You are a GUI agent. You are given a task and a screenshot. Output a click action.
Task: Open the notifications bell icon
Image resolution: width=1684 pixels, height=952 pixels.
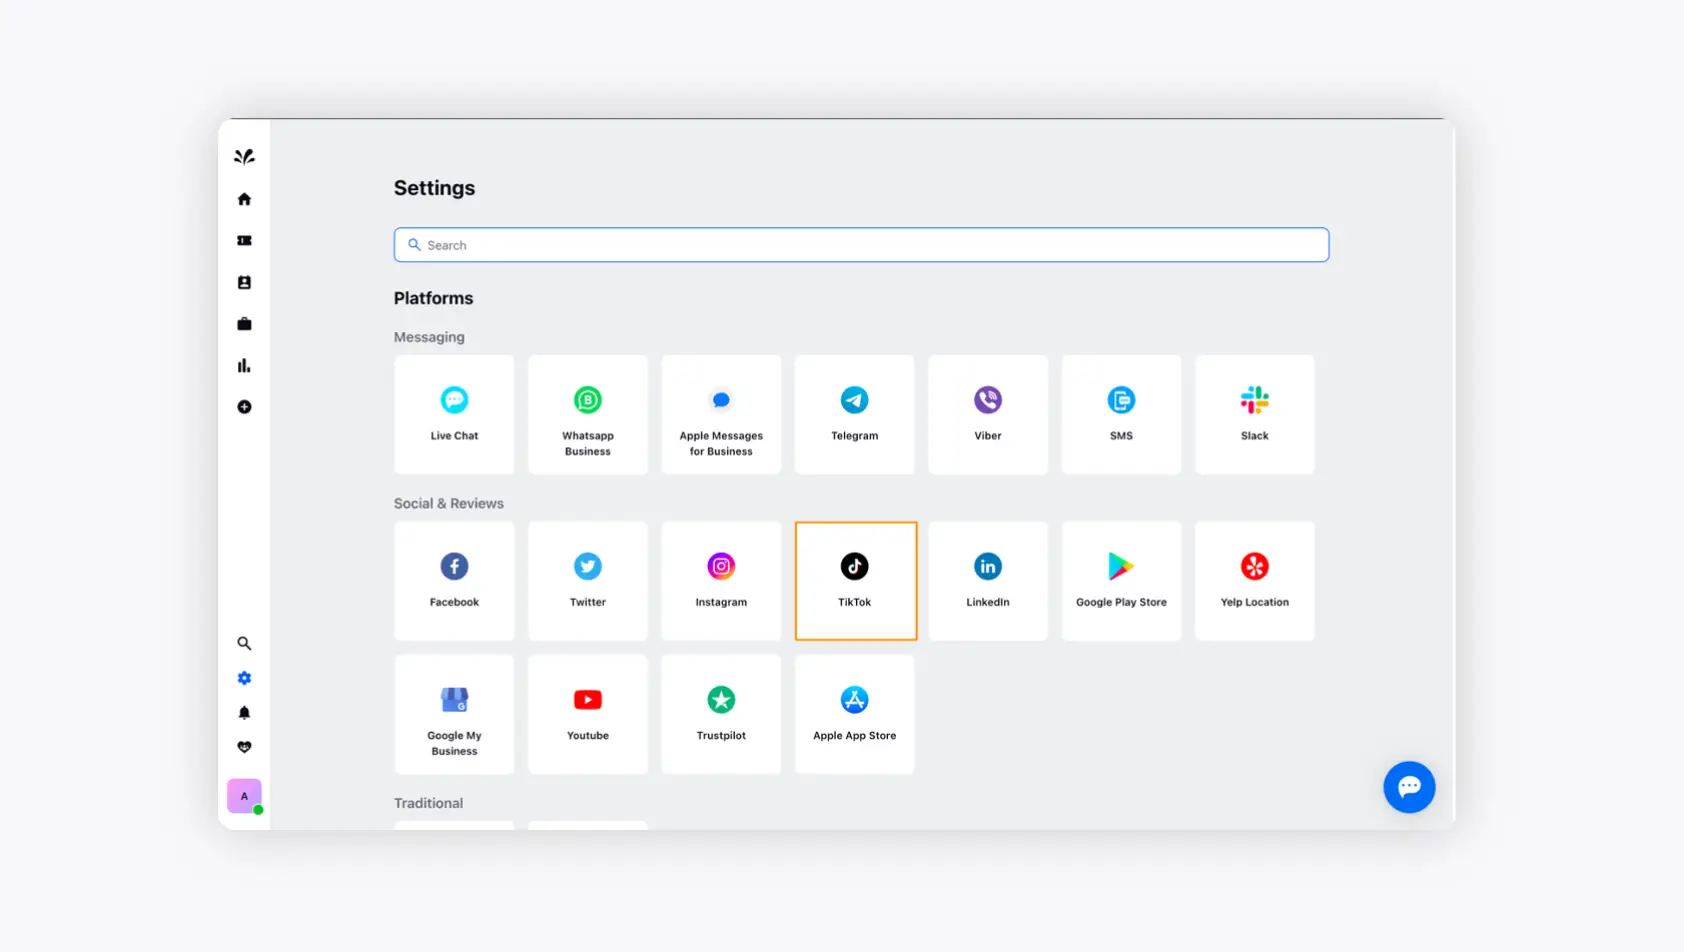(x=244, y=713)
